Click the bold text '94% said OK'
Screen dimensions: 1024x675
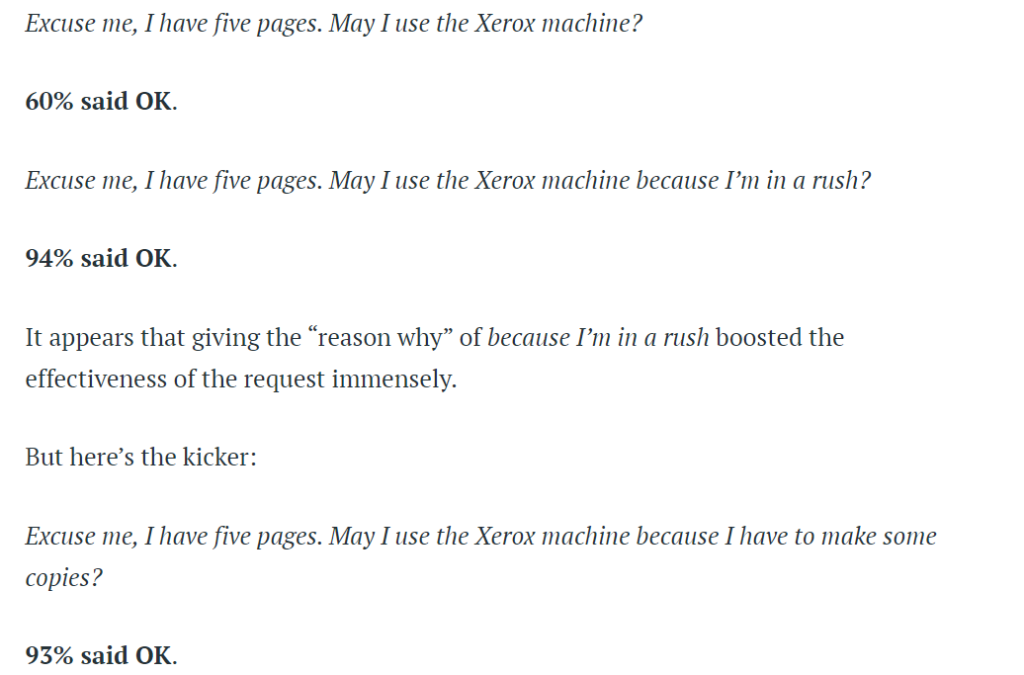click(101, 259)
